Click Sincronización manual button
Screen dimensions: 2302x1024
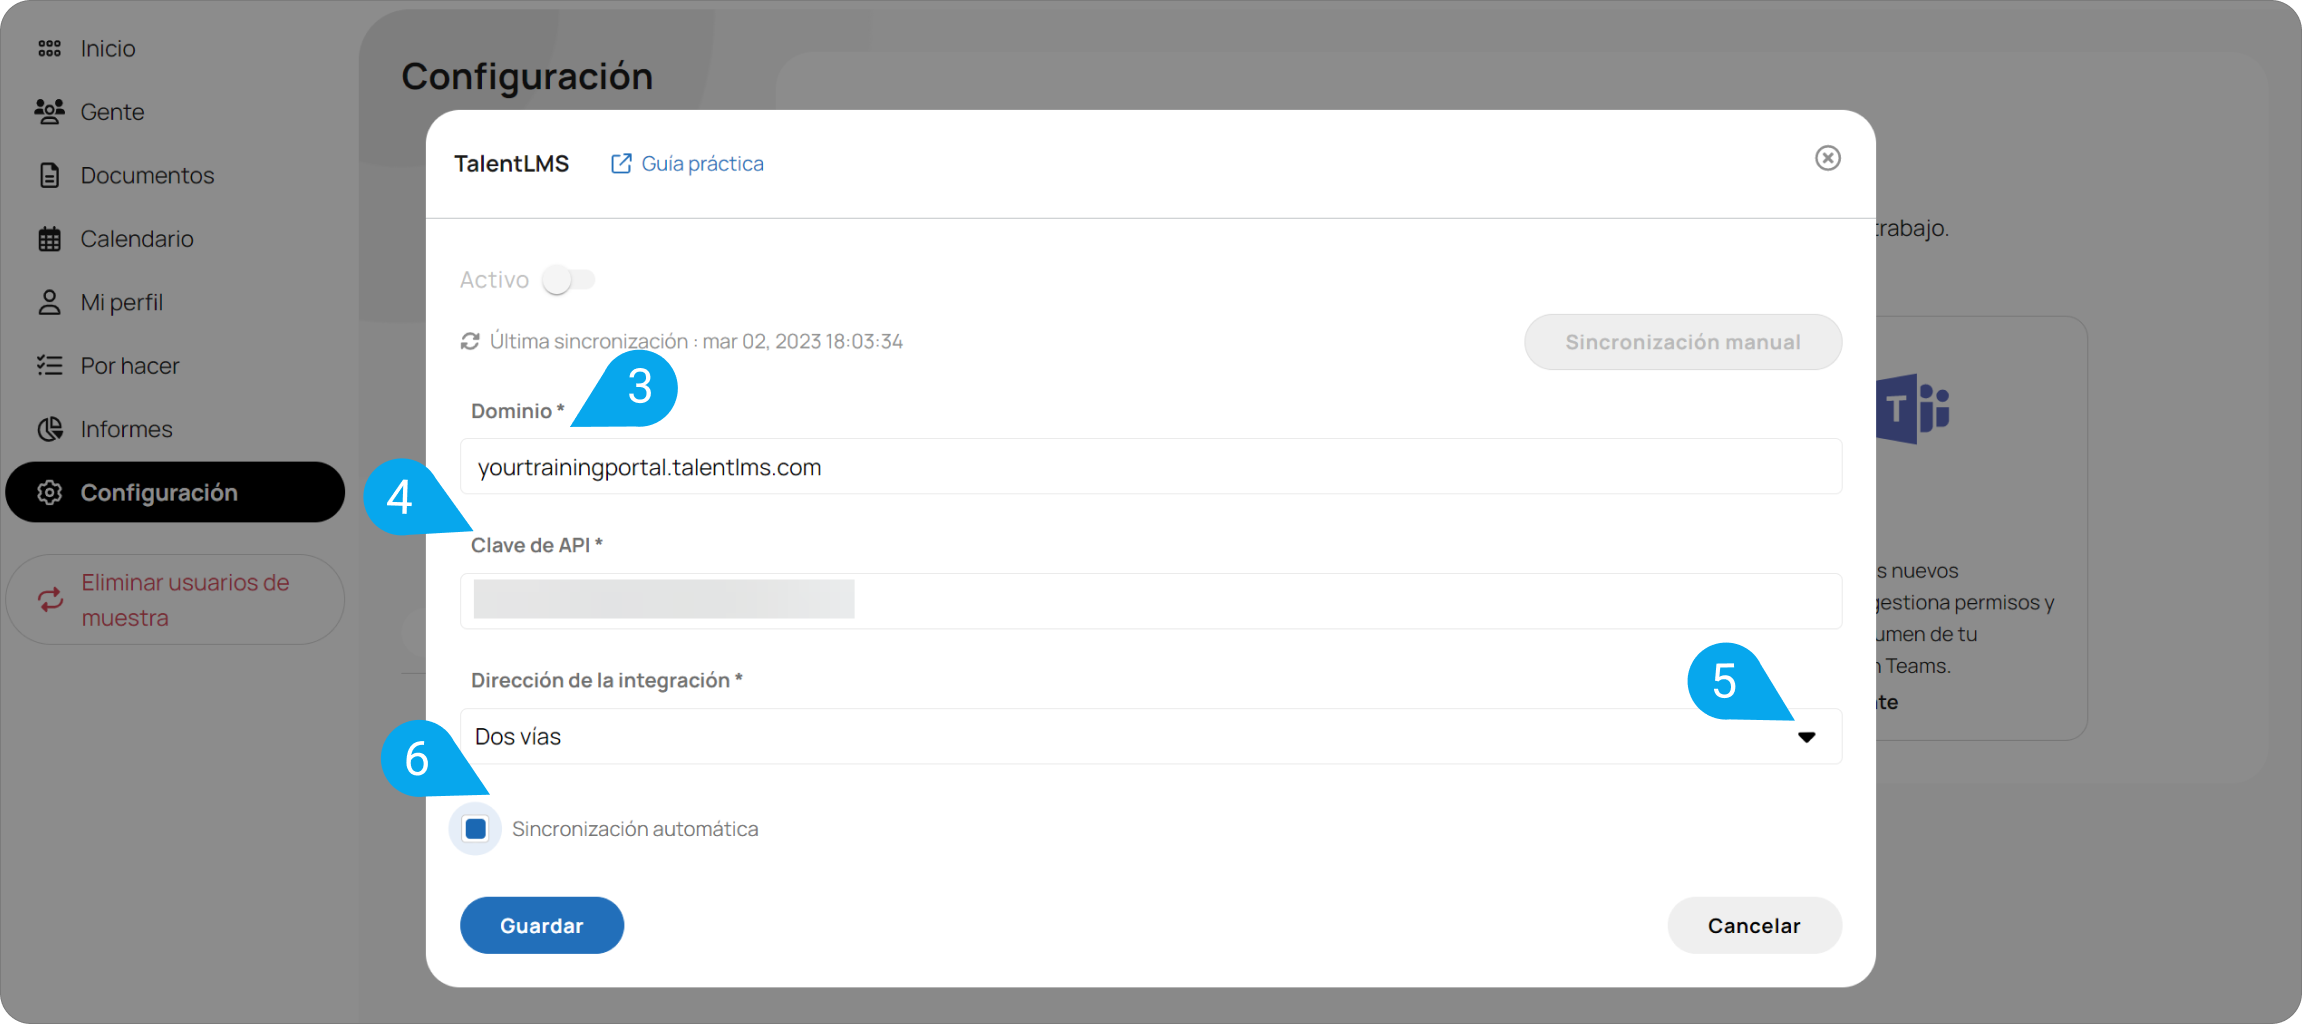click(x=1683, y=342)
